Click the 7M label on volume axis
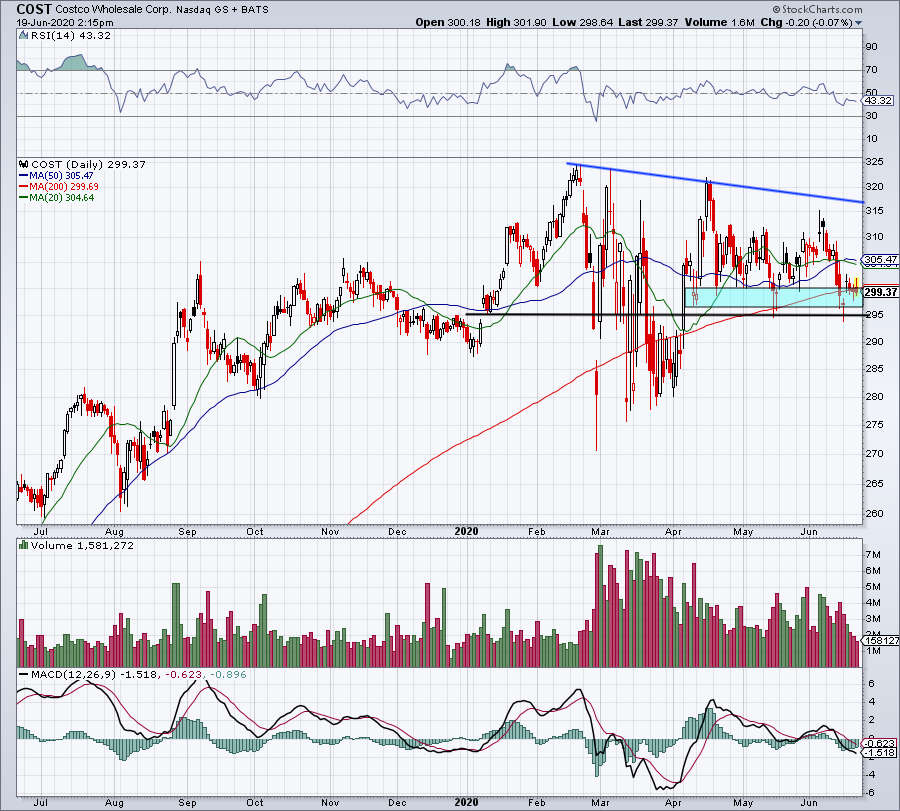 [x=873, y=554]
